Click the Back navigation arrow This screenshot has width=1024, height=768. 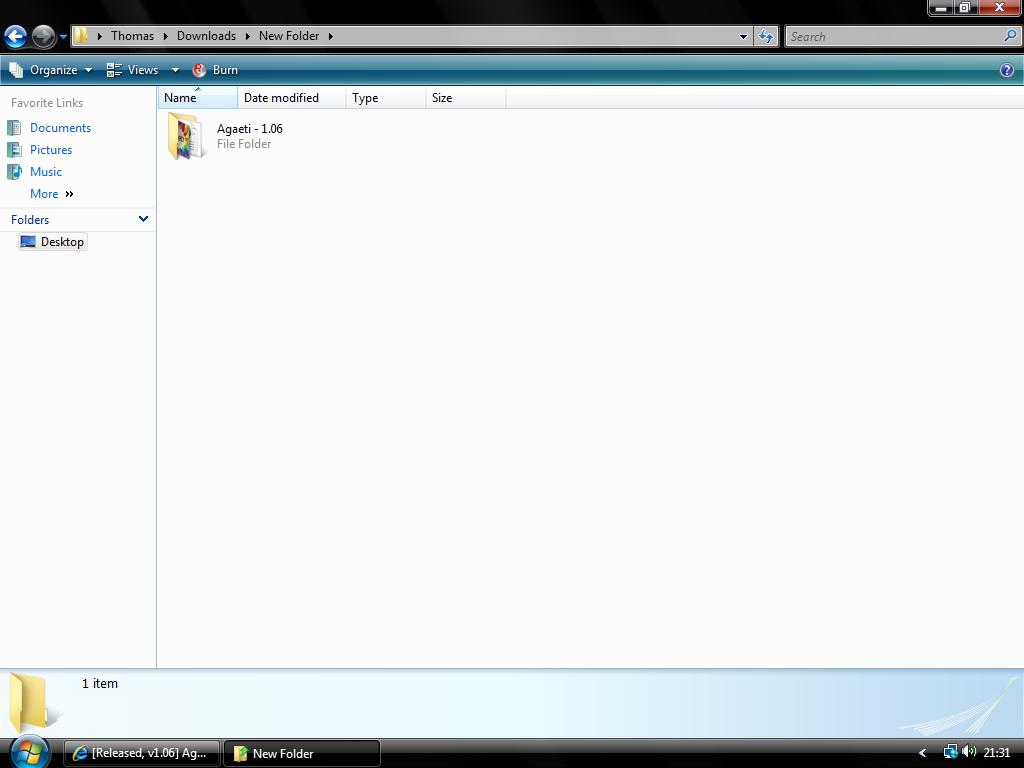[x=15, y=37]
